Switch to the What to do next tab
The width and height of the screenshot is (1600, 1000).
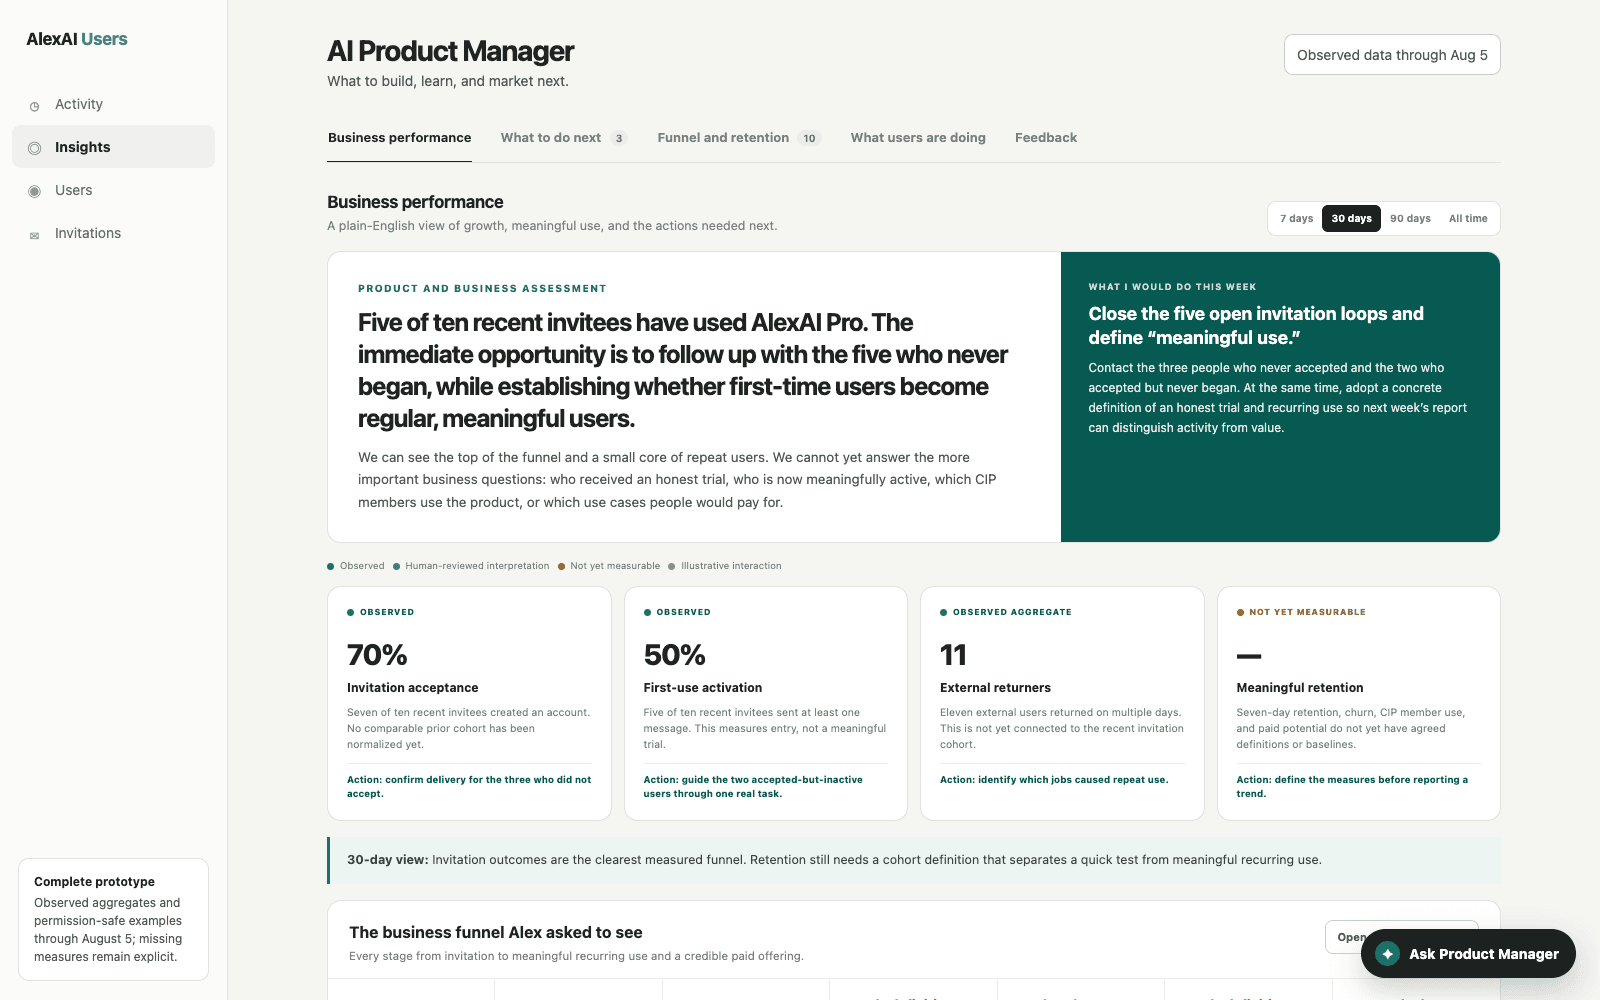coord(563,138)
